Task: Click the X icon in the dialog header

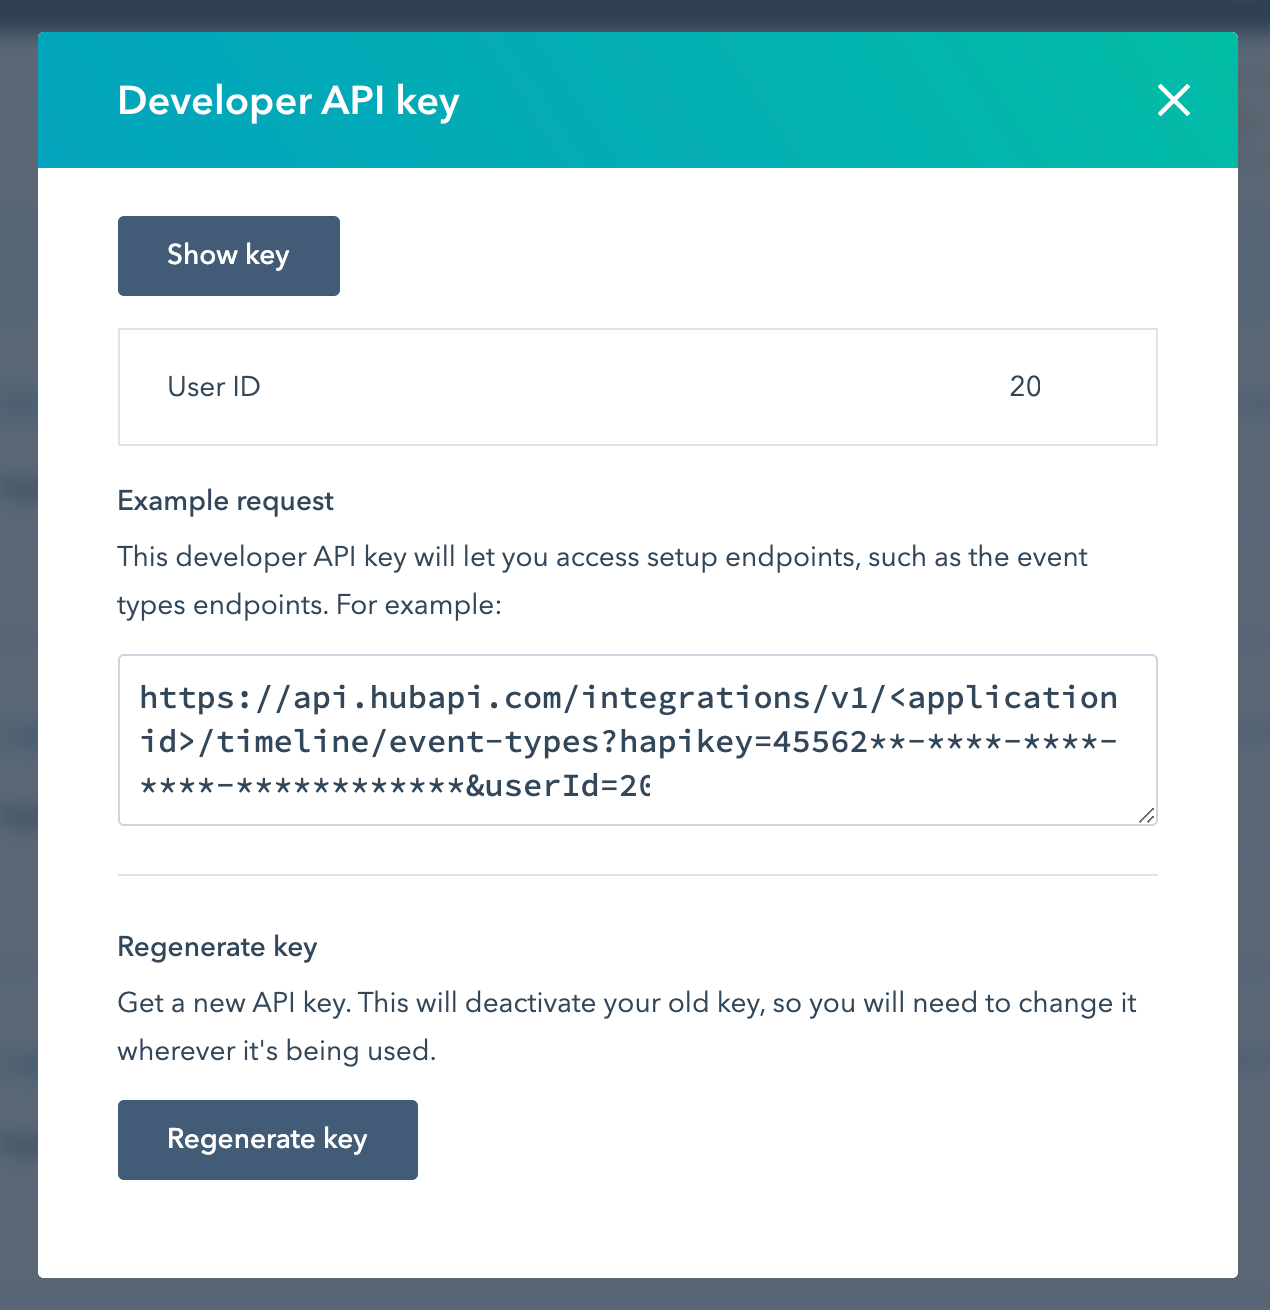Action: pyautogui.click(x=1173, y=100)
